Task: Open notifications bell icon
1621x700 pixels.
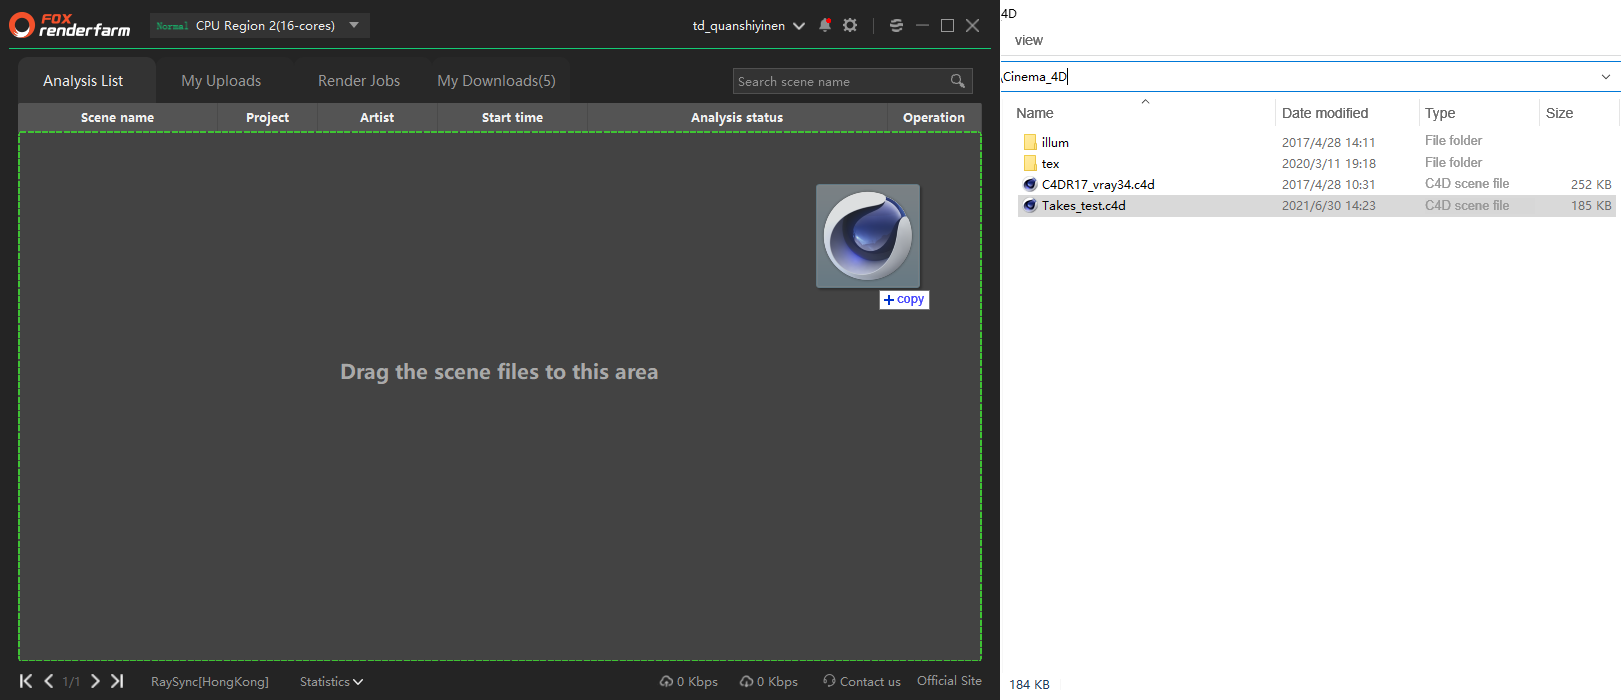Action: [x=825, y=25]
